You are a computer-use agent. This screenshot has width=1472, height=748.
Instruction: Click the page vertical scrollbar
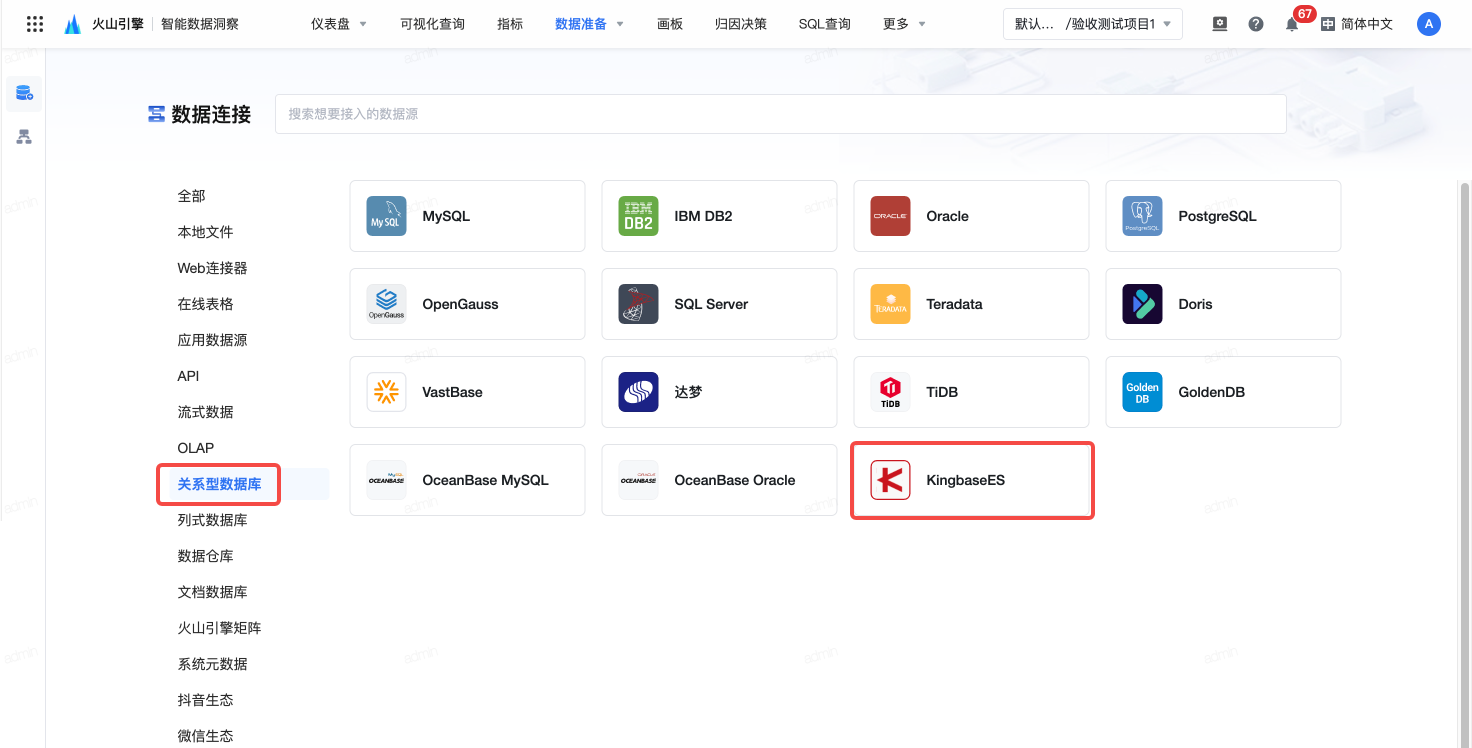coord(1465,464)
